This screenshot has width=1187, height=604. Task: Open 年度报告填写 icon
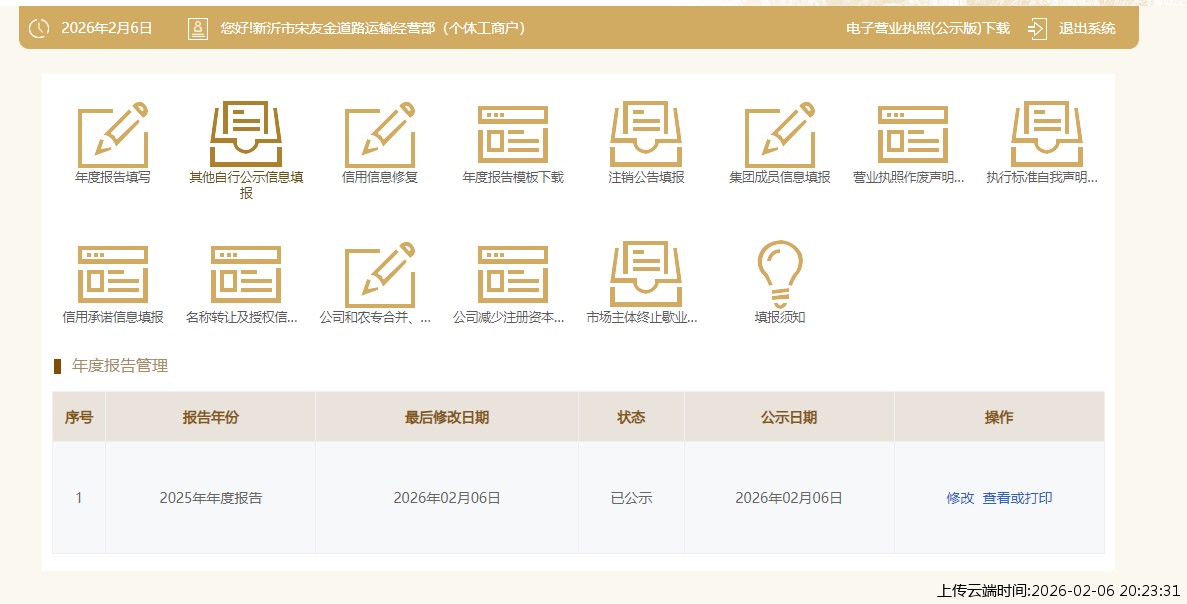point(113,135)
